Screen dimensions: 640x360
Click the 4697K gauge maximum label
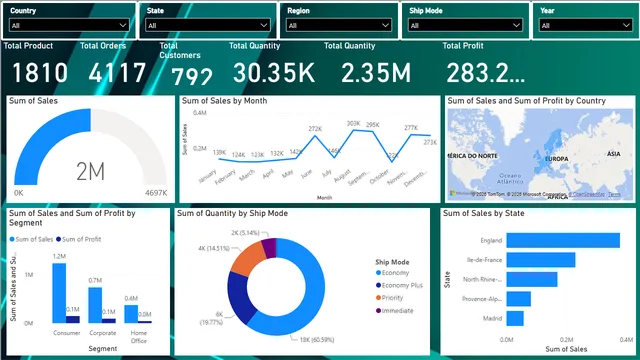(x=156, y=193)
